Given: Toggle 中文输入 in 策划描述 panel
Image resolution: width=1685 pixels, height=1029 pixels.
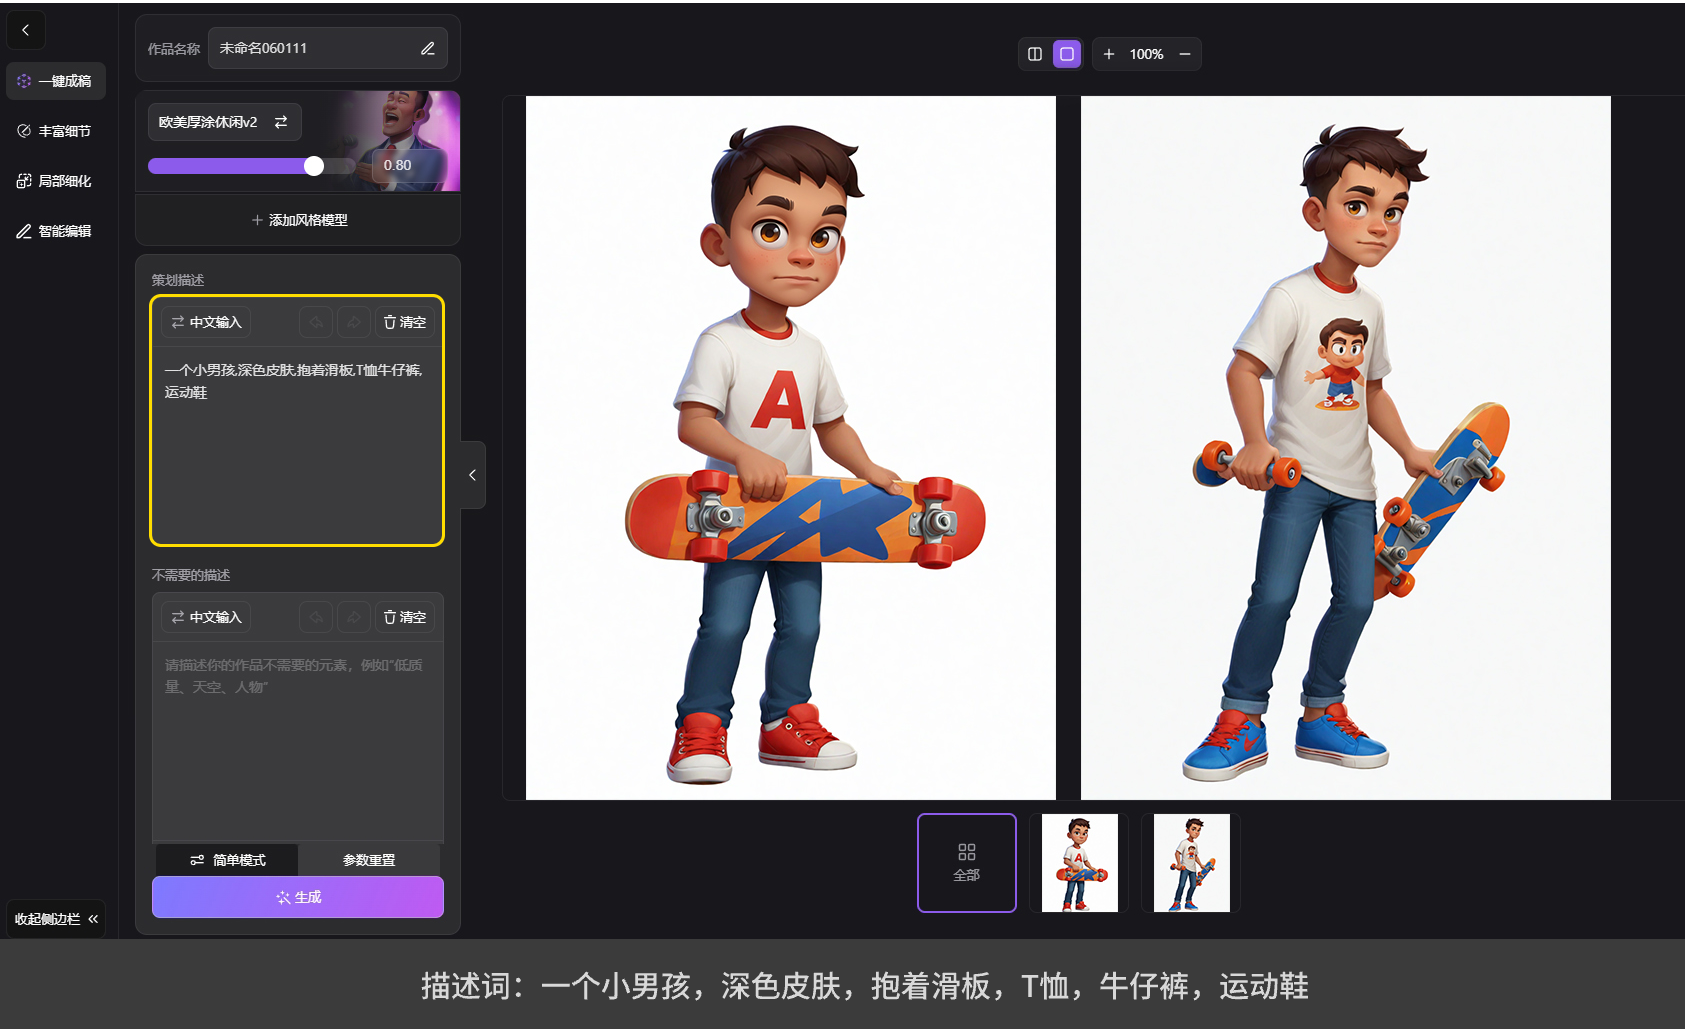Looking at the screenshot, I should [x=206, y=322].
